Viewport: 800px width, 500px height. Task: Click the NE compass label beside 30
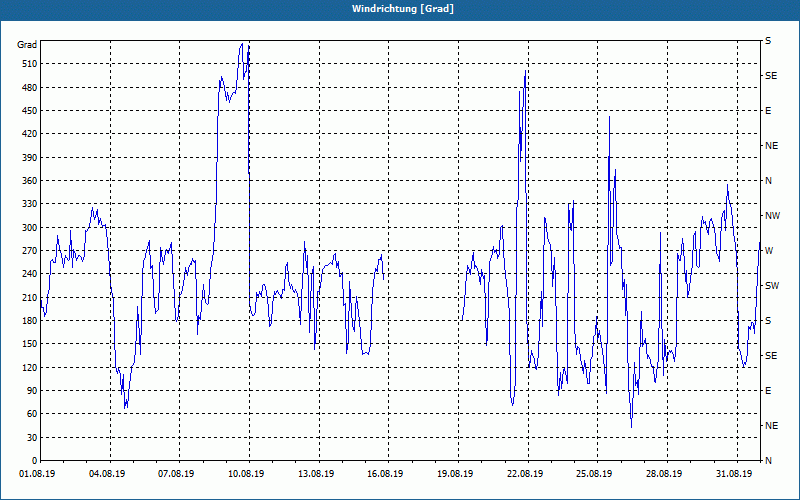pos(772,426)
